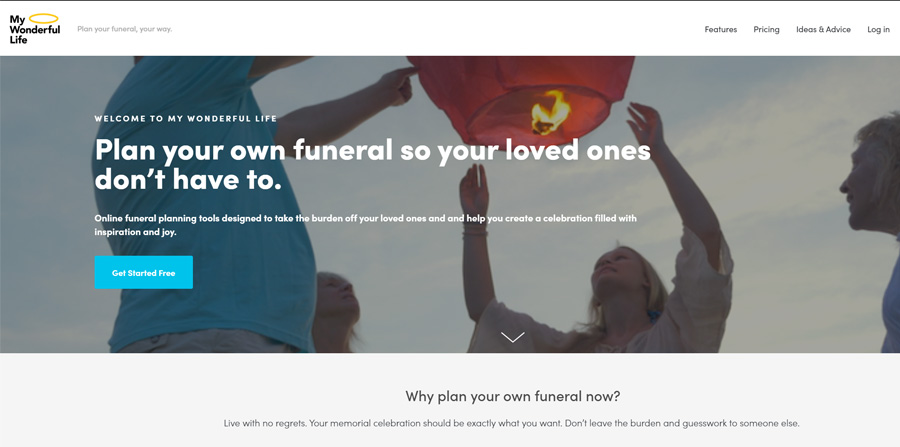Open the Features menu item
The width and height of the screenshot is (900, 447).
[x=720, y=29]
